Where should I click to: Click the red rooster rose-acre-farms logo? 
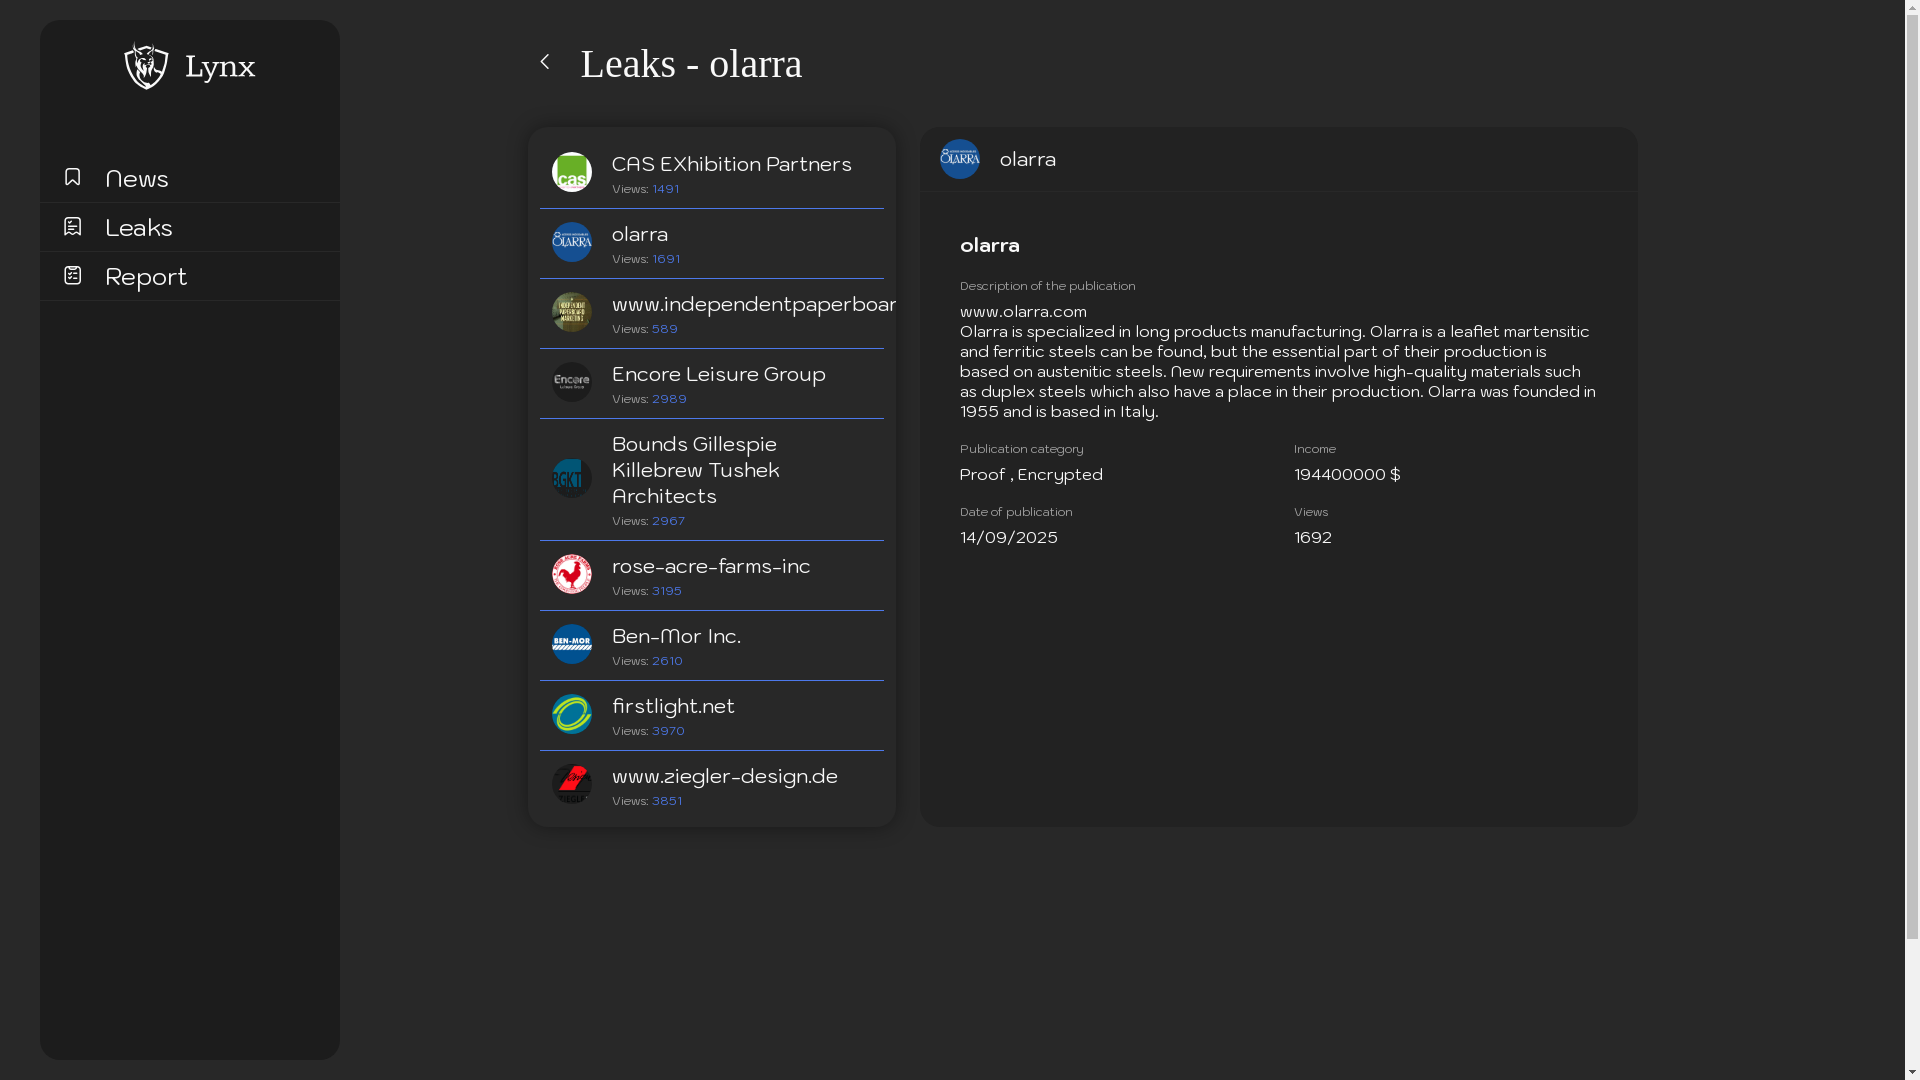pyautogui.click(x=572, y=574)
